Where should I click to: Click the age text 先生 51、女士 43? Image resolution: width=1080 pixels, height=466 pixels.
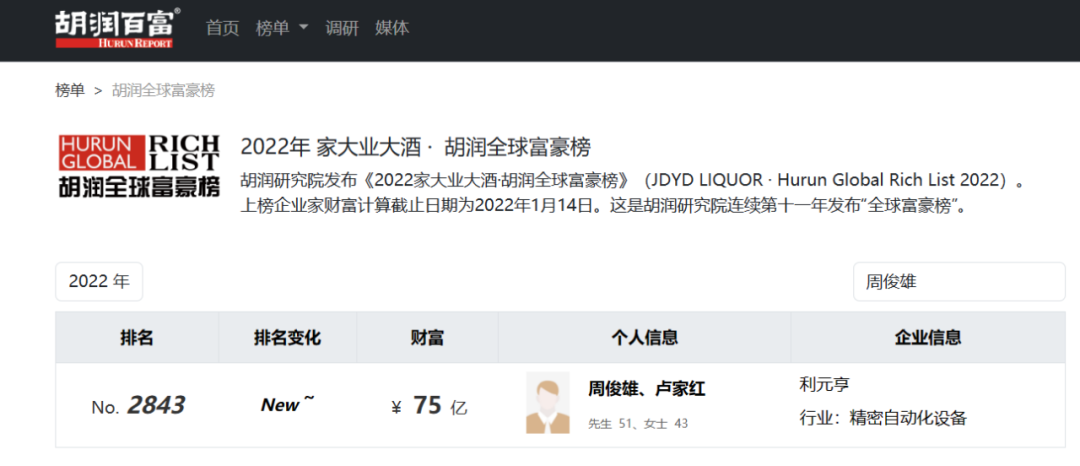pos(638,424)
